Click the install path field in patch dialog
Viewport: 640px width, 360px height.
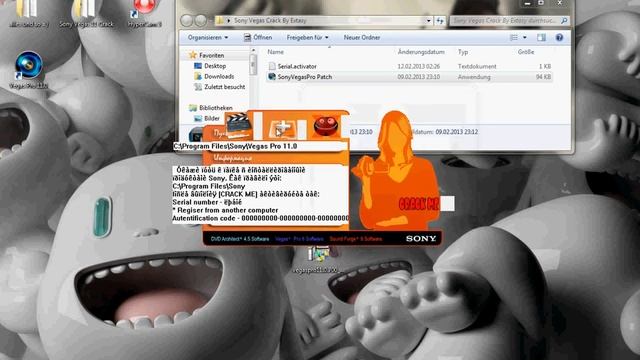click(260, 146)
